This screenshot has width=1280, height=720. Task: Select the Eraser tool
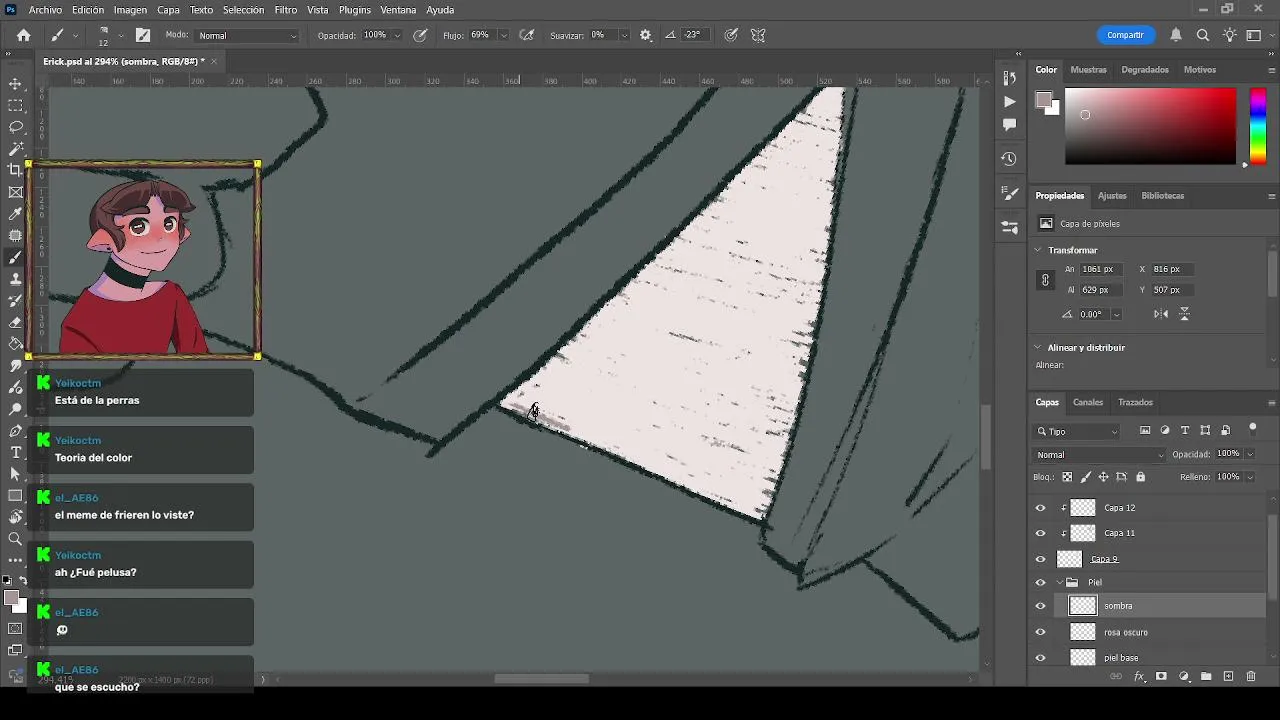pyautogui.click(x=15, y=322)
